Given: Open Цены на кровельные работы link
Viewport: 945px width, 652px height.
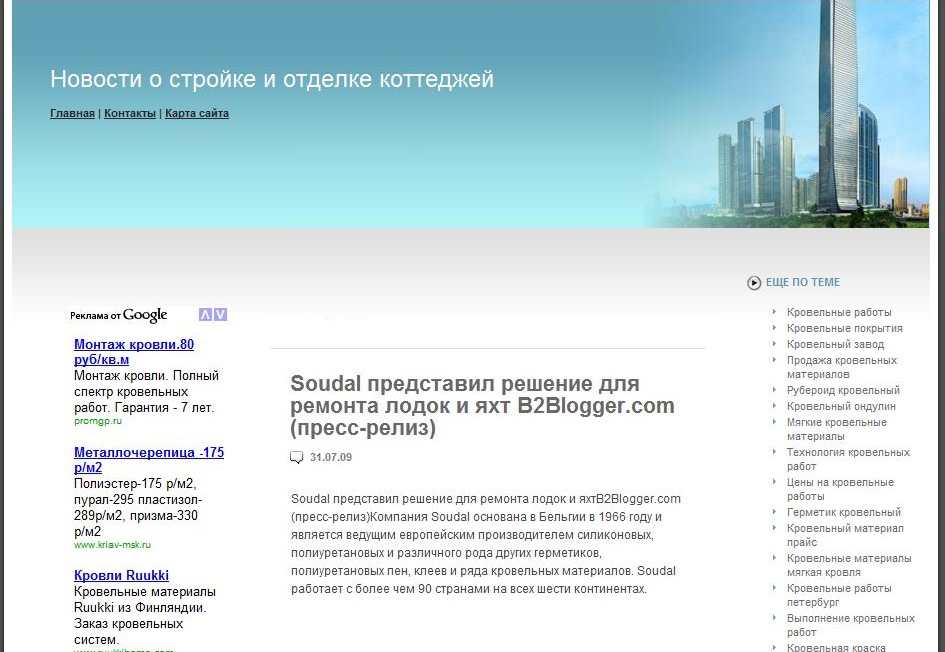Looking at the screenshot, I should [x=840, y=489].
